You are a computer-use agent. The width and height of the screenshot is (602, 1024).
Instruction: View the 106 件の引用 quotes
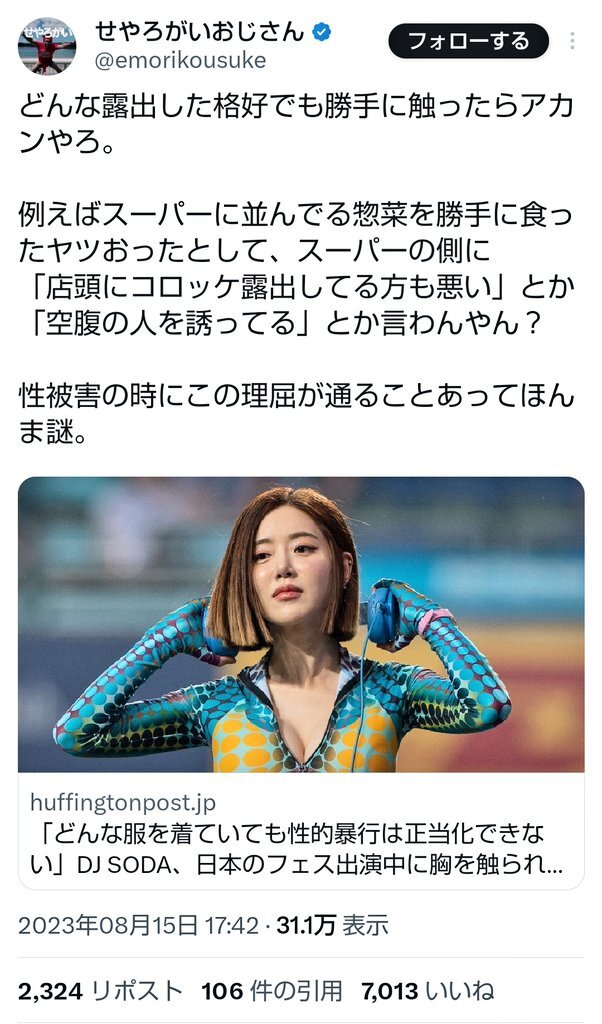[272, 991]
